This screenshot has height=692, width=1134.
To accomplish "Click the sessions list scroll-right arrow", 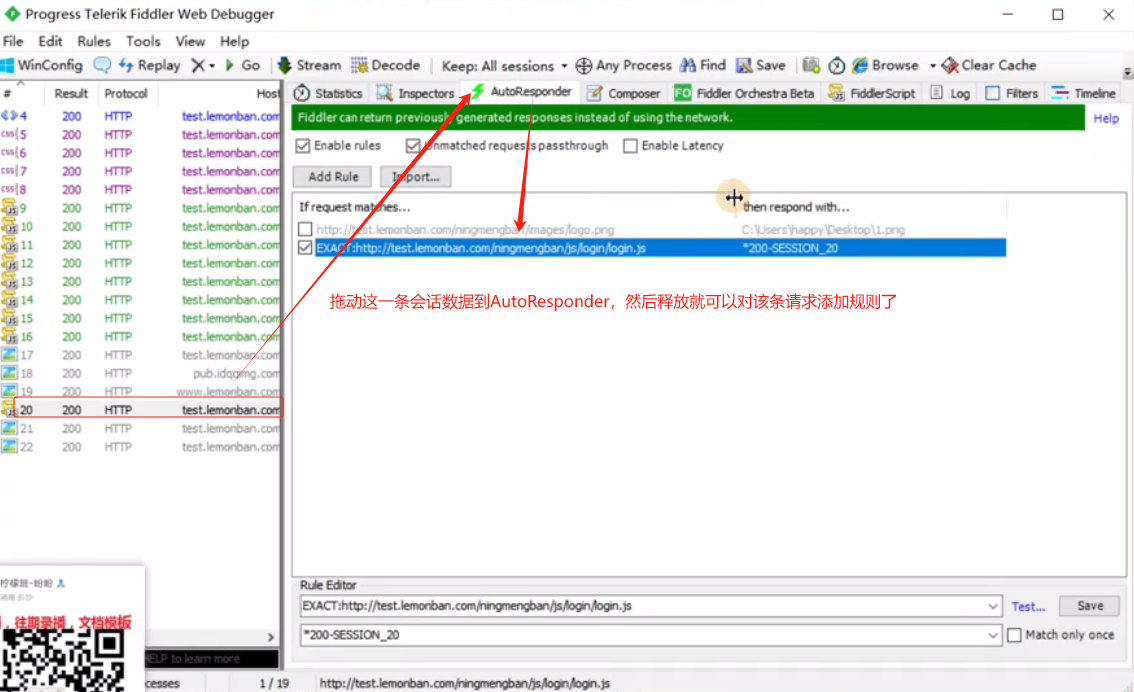I will click(x=271, y=637).
